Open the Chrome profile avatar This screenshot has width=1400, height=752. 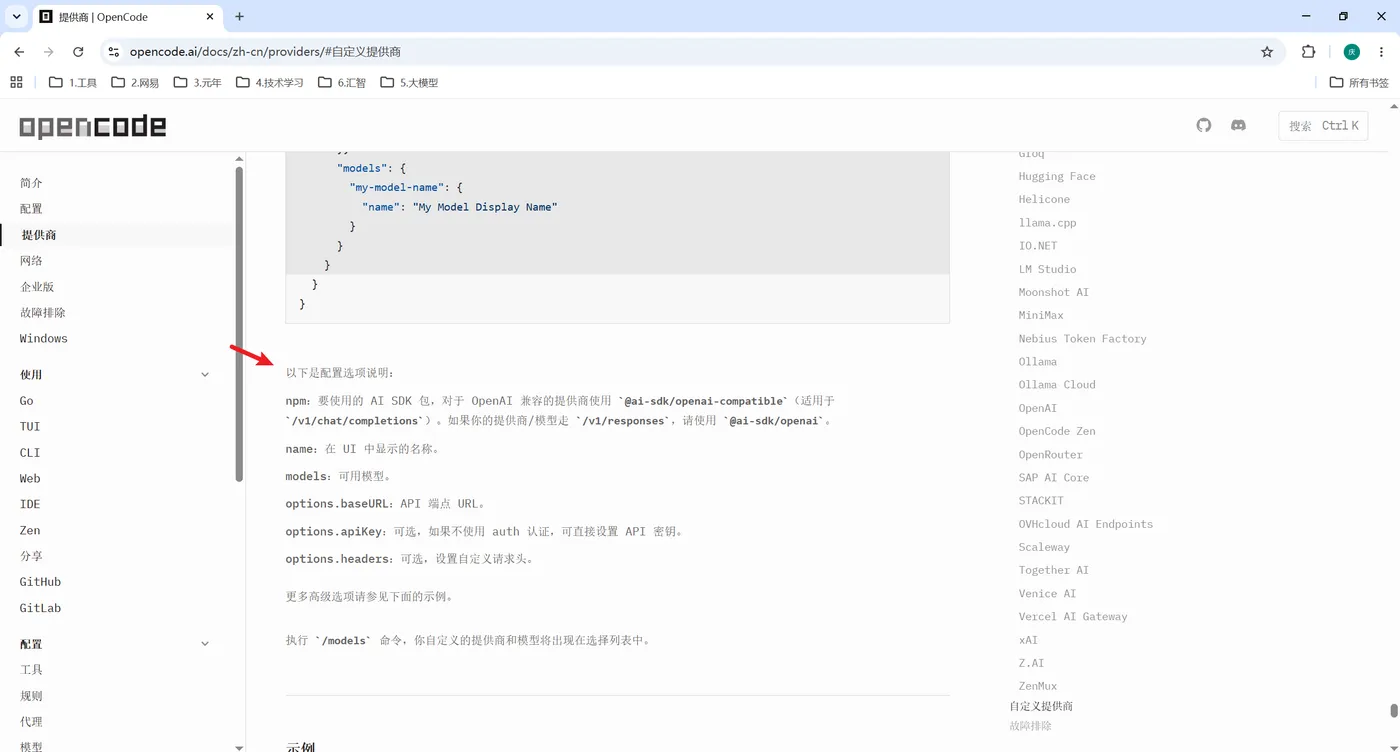pos(1352,52)
